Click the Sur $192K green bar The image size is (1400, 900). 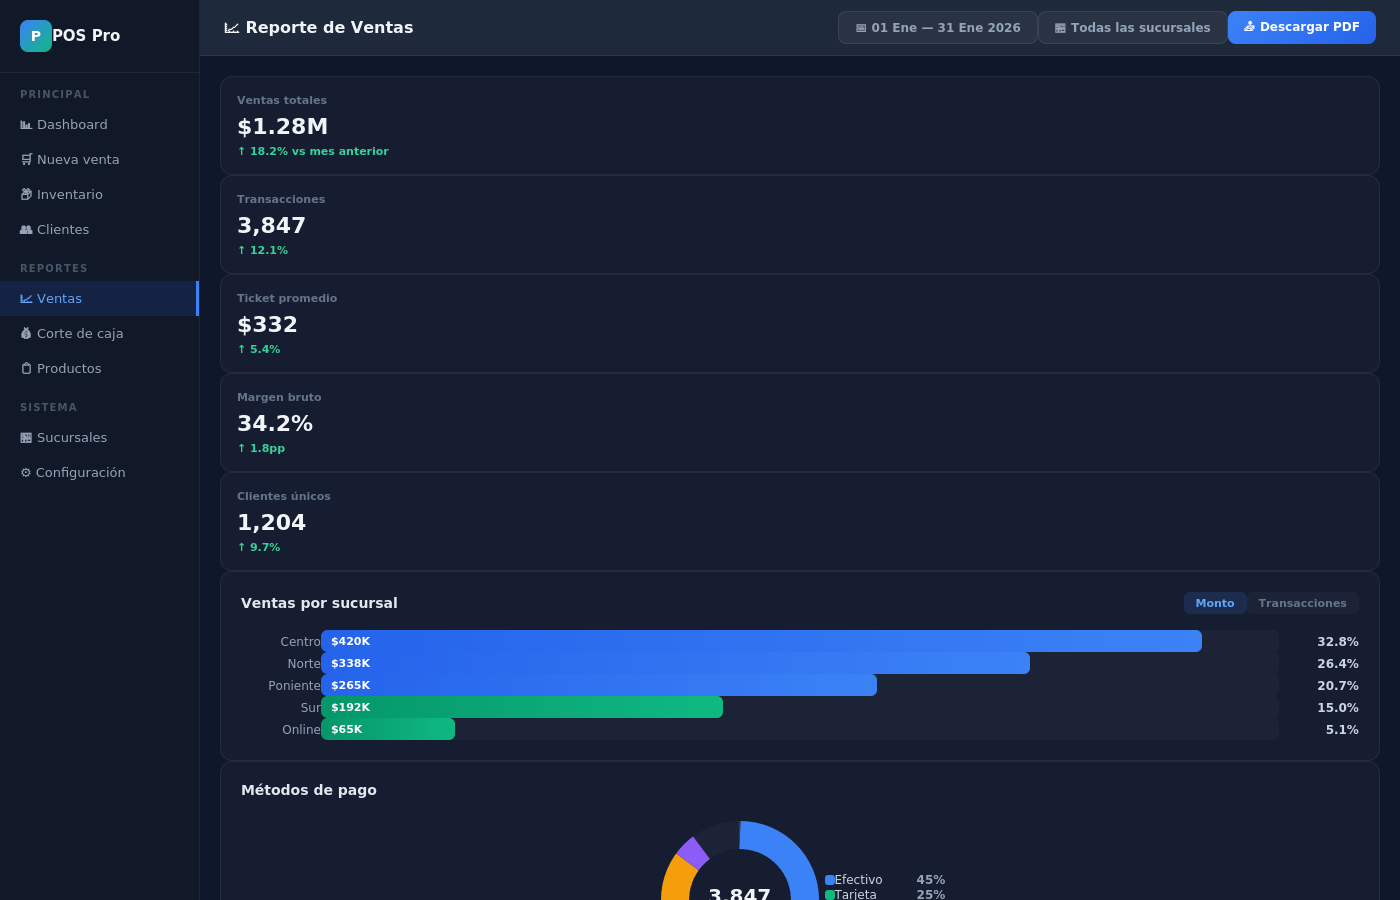coord(522,707)
